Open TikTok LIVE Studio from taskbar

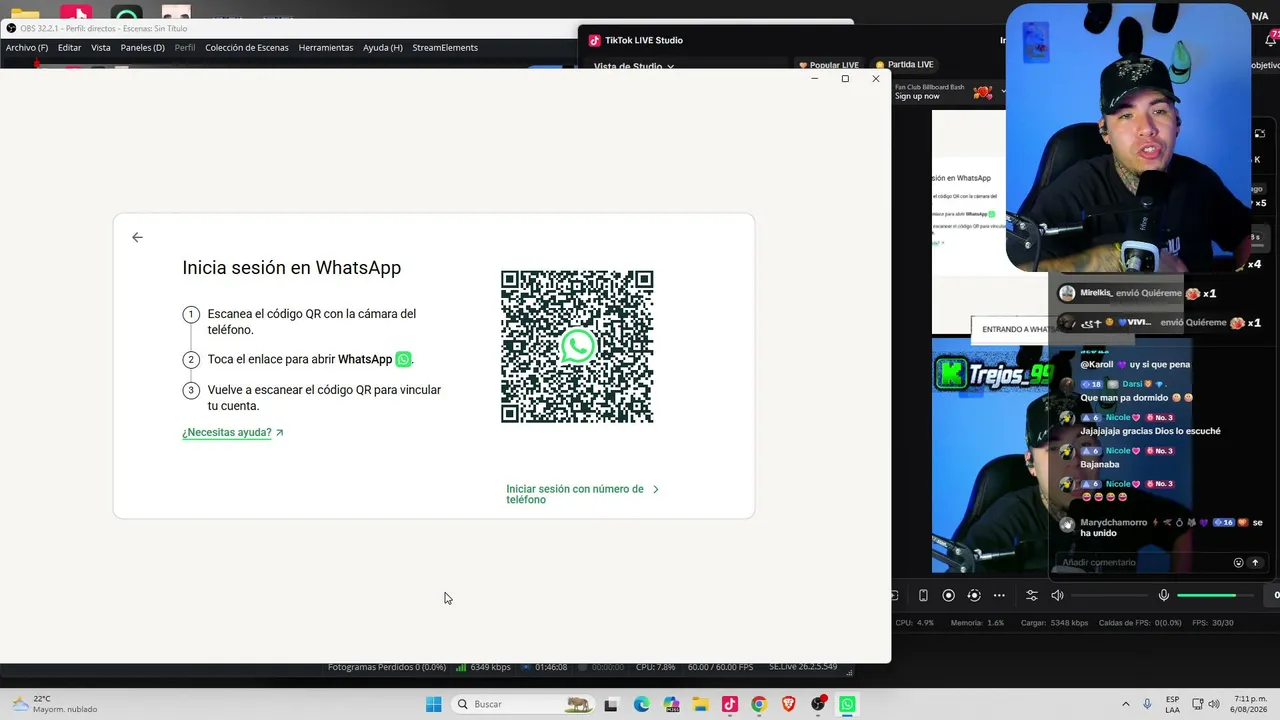click(x=730, y=704)
